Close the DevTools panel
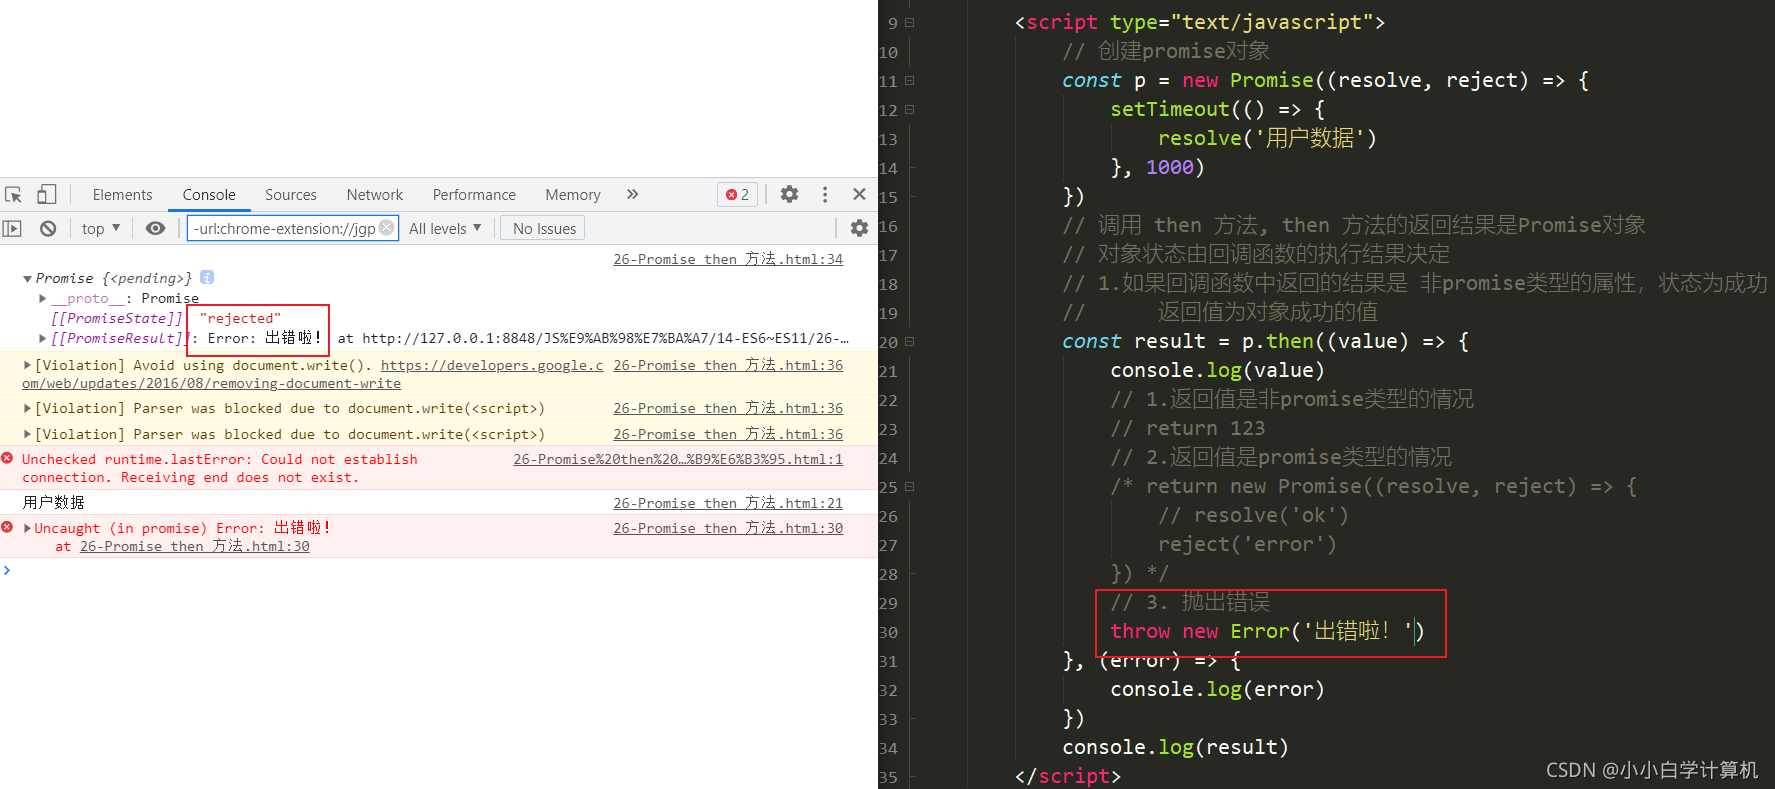This screenshot has height=789, width=1775. pos(859,194)
